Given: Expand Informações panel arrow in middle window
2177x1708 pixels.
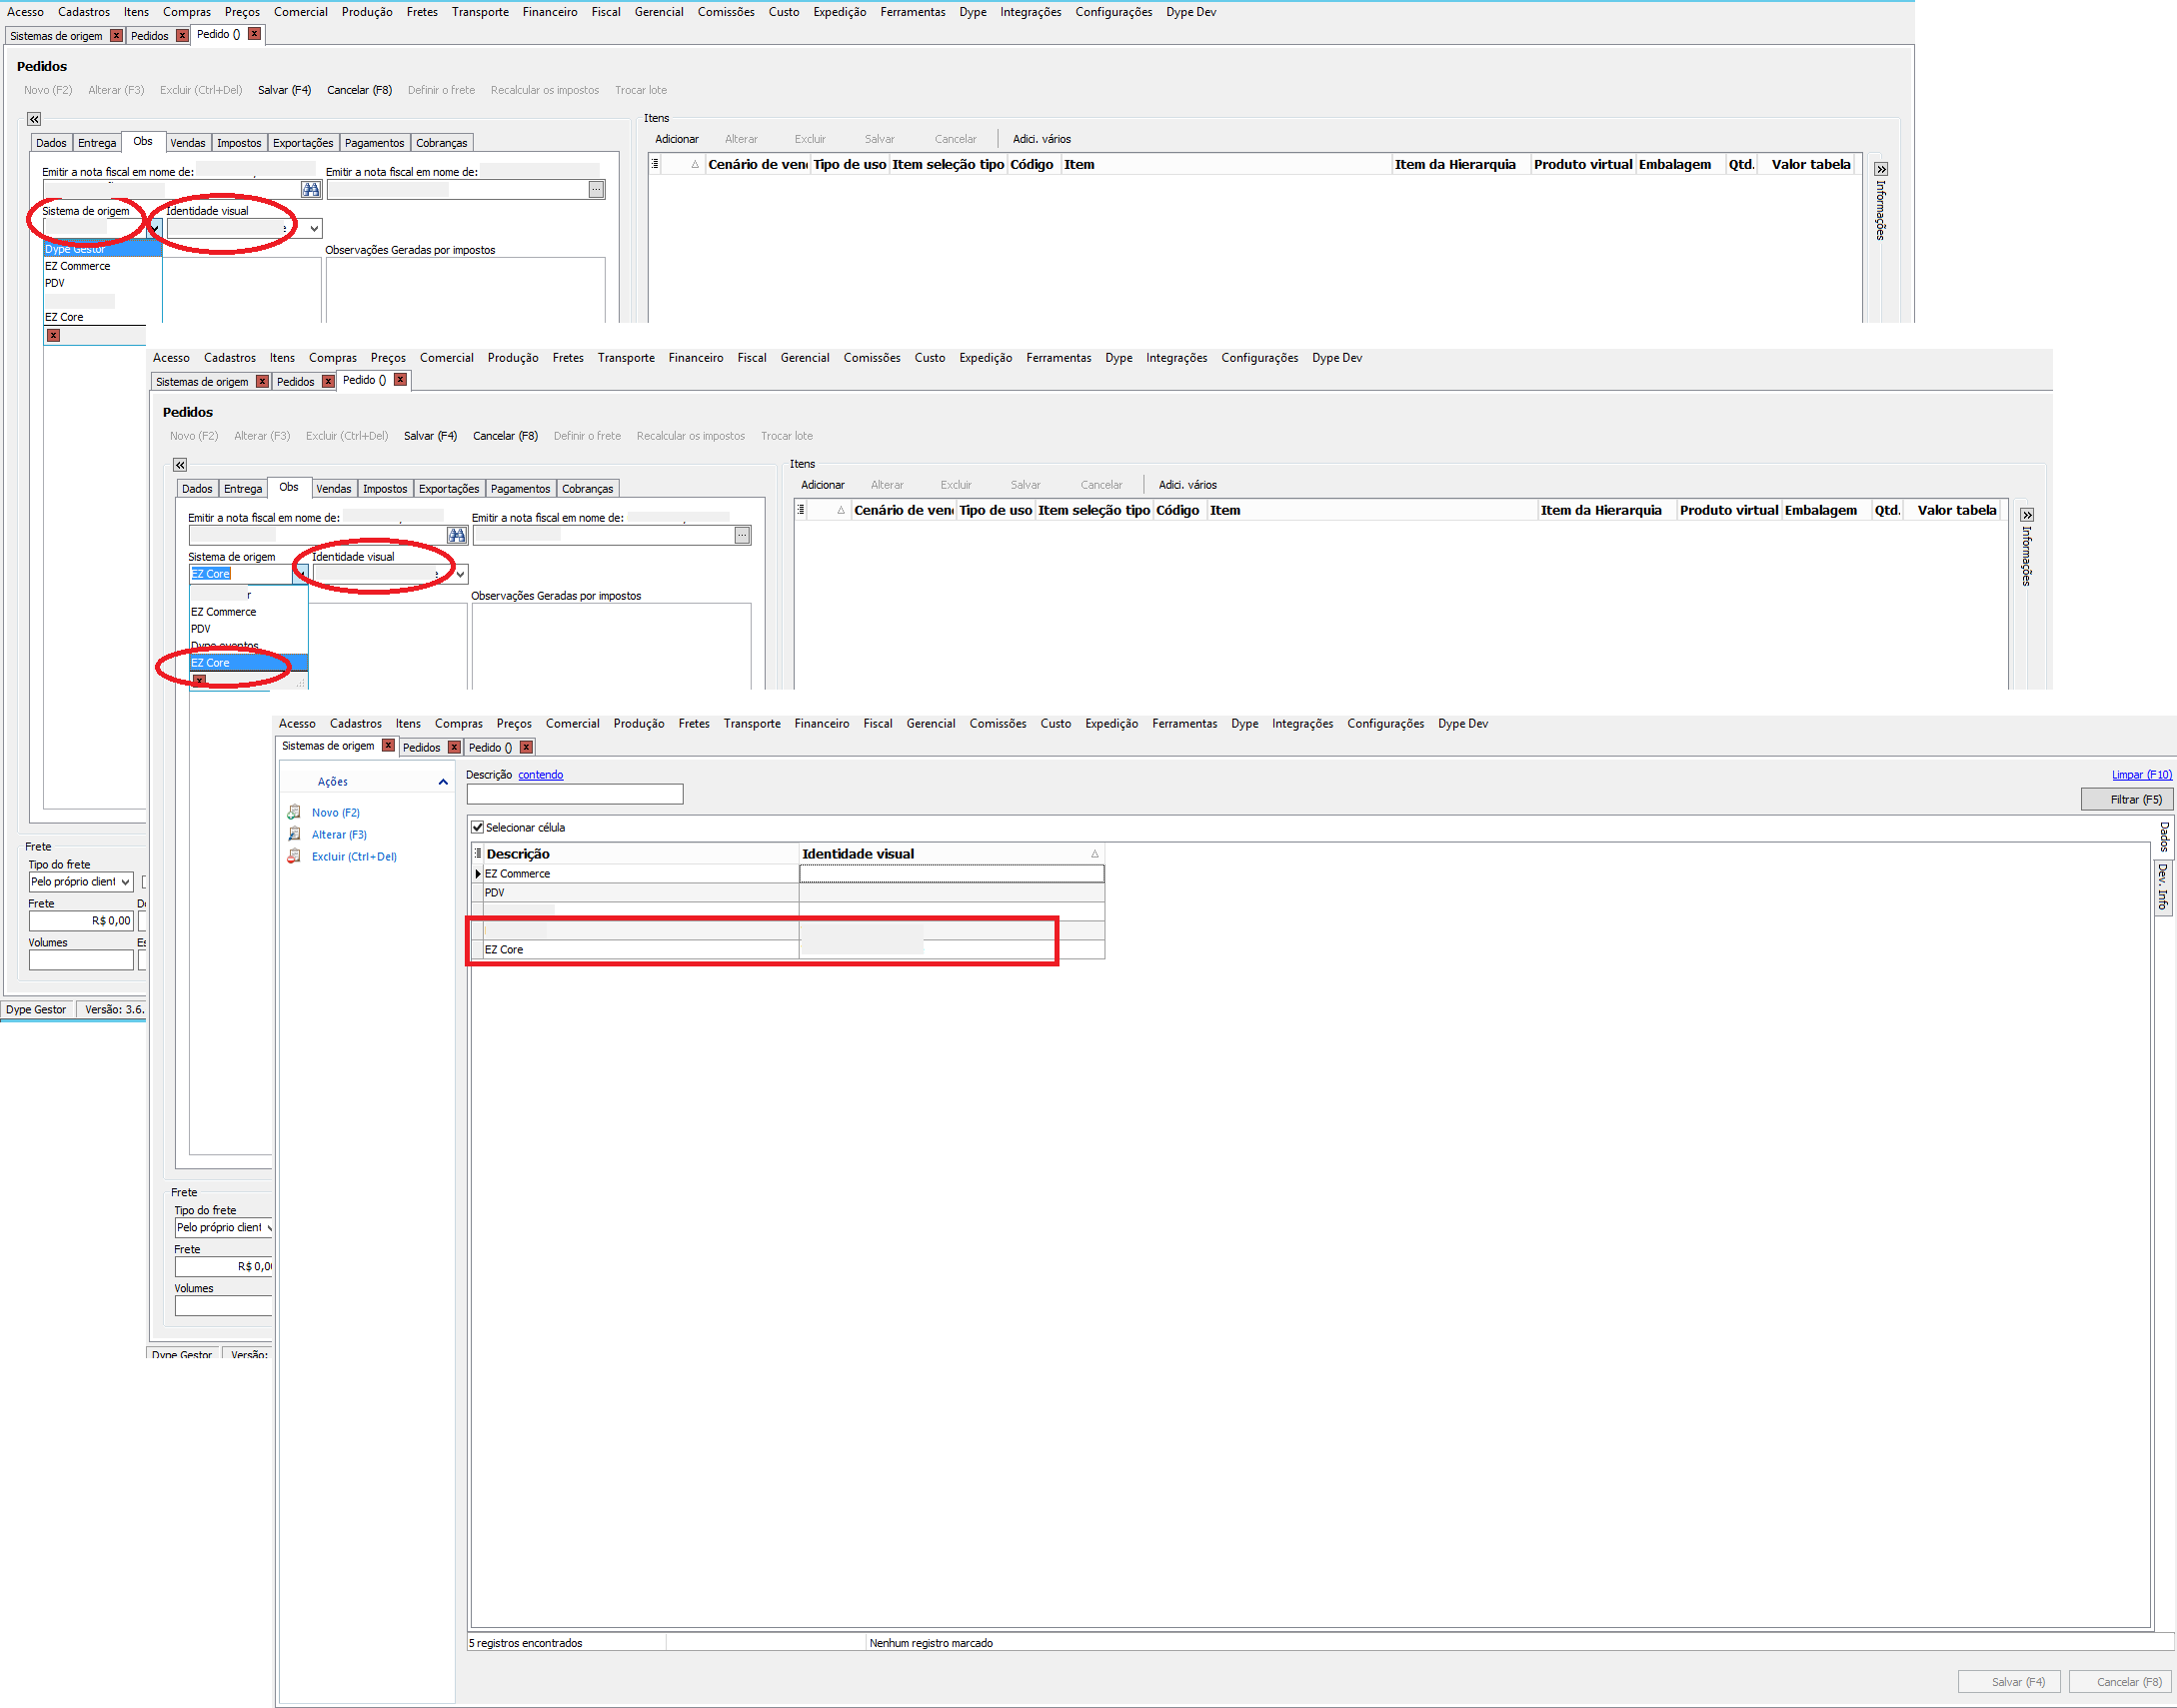Looking at the screenshot, I should 2027,515.
